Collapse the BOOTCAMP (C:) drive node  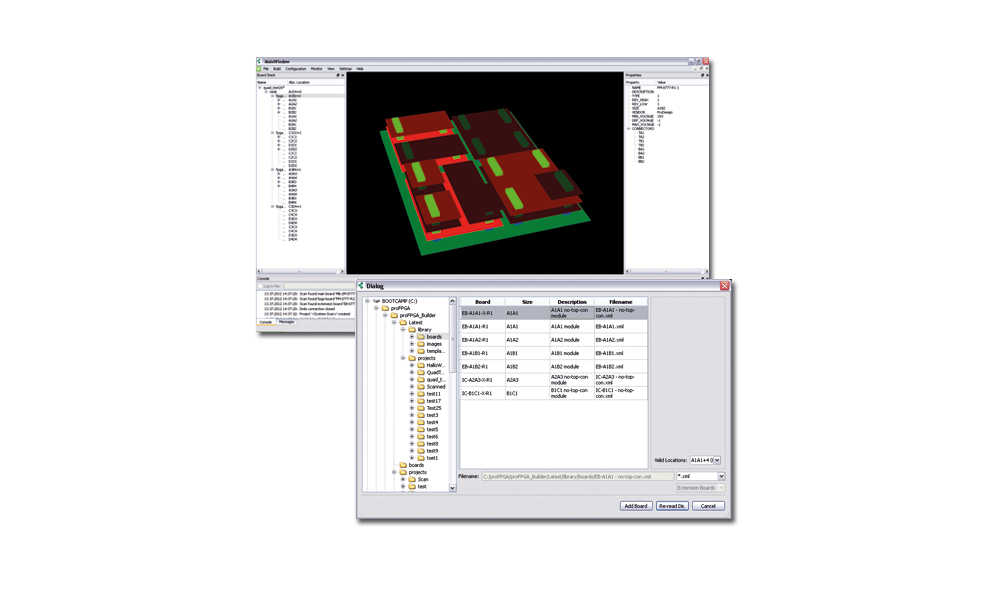click(367, 301)
